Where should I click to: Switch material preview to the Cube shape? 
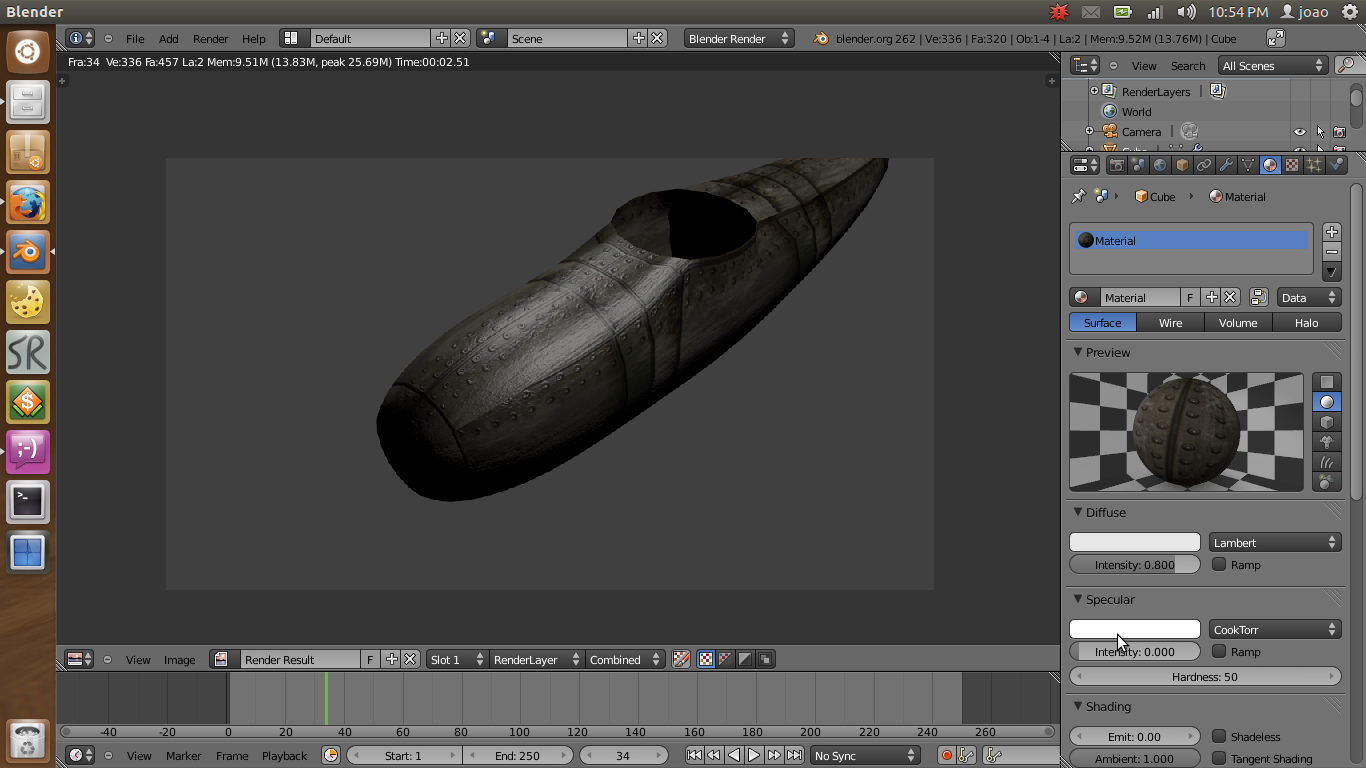[x=1326, y=421]
